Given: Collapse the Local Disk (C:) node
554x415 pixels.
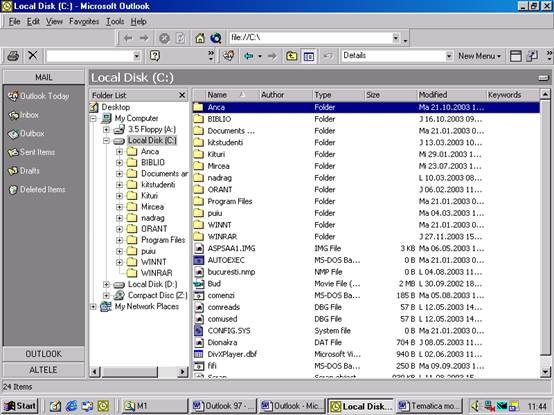Looking at the screenshot, I should [106, 141].
